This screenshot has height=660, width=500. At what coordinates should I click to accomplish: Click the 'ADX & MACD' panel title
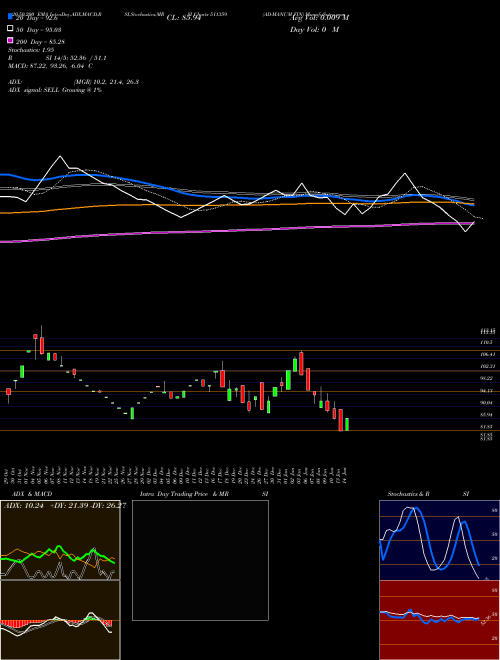pos(32,494)
